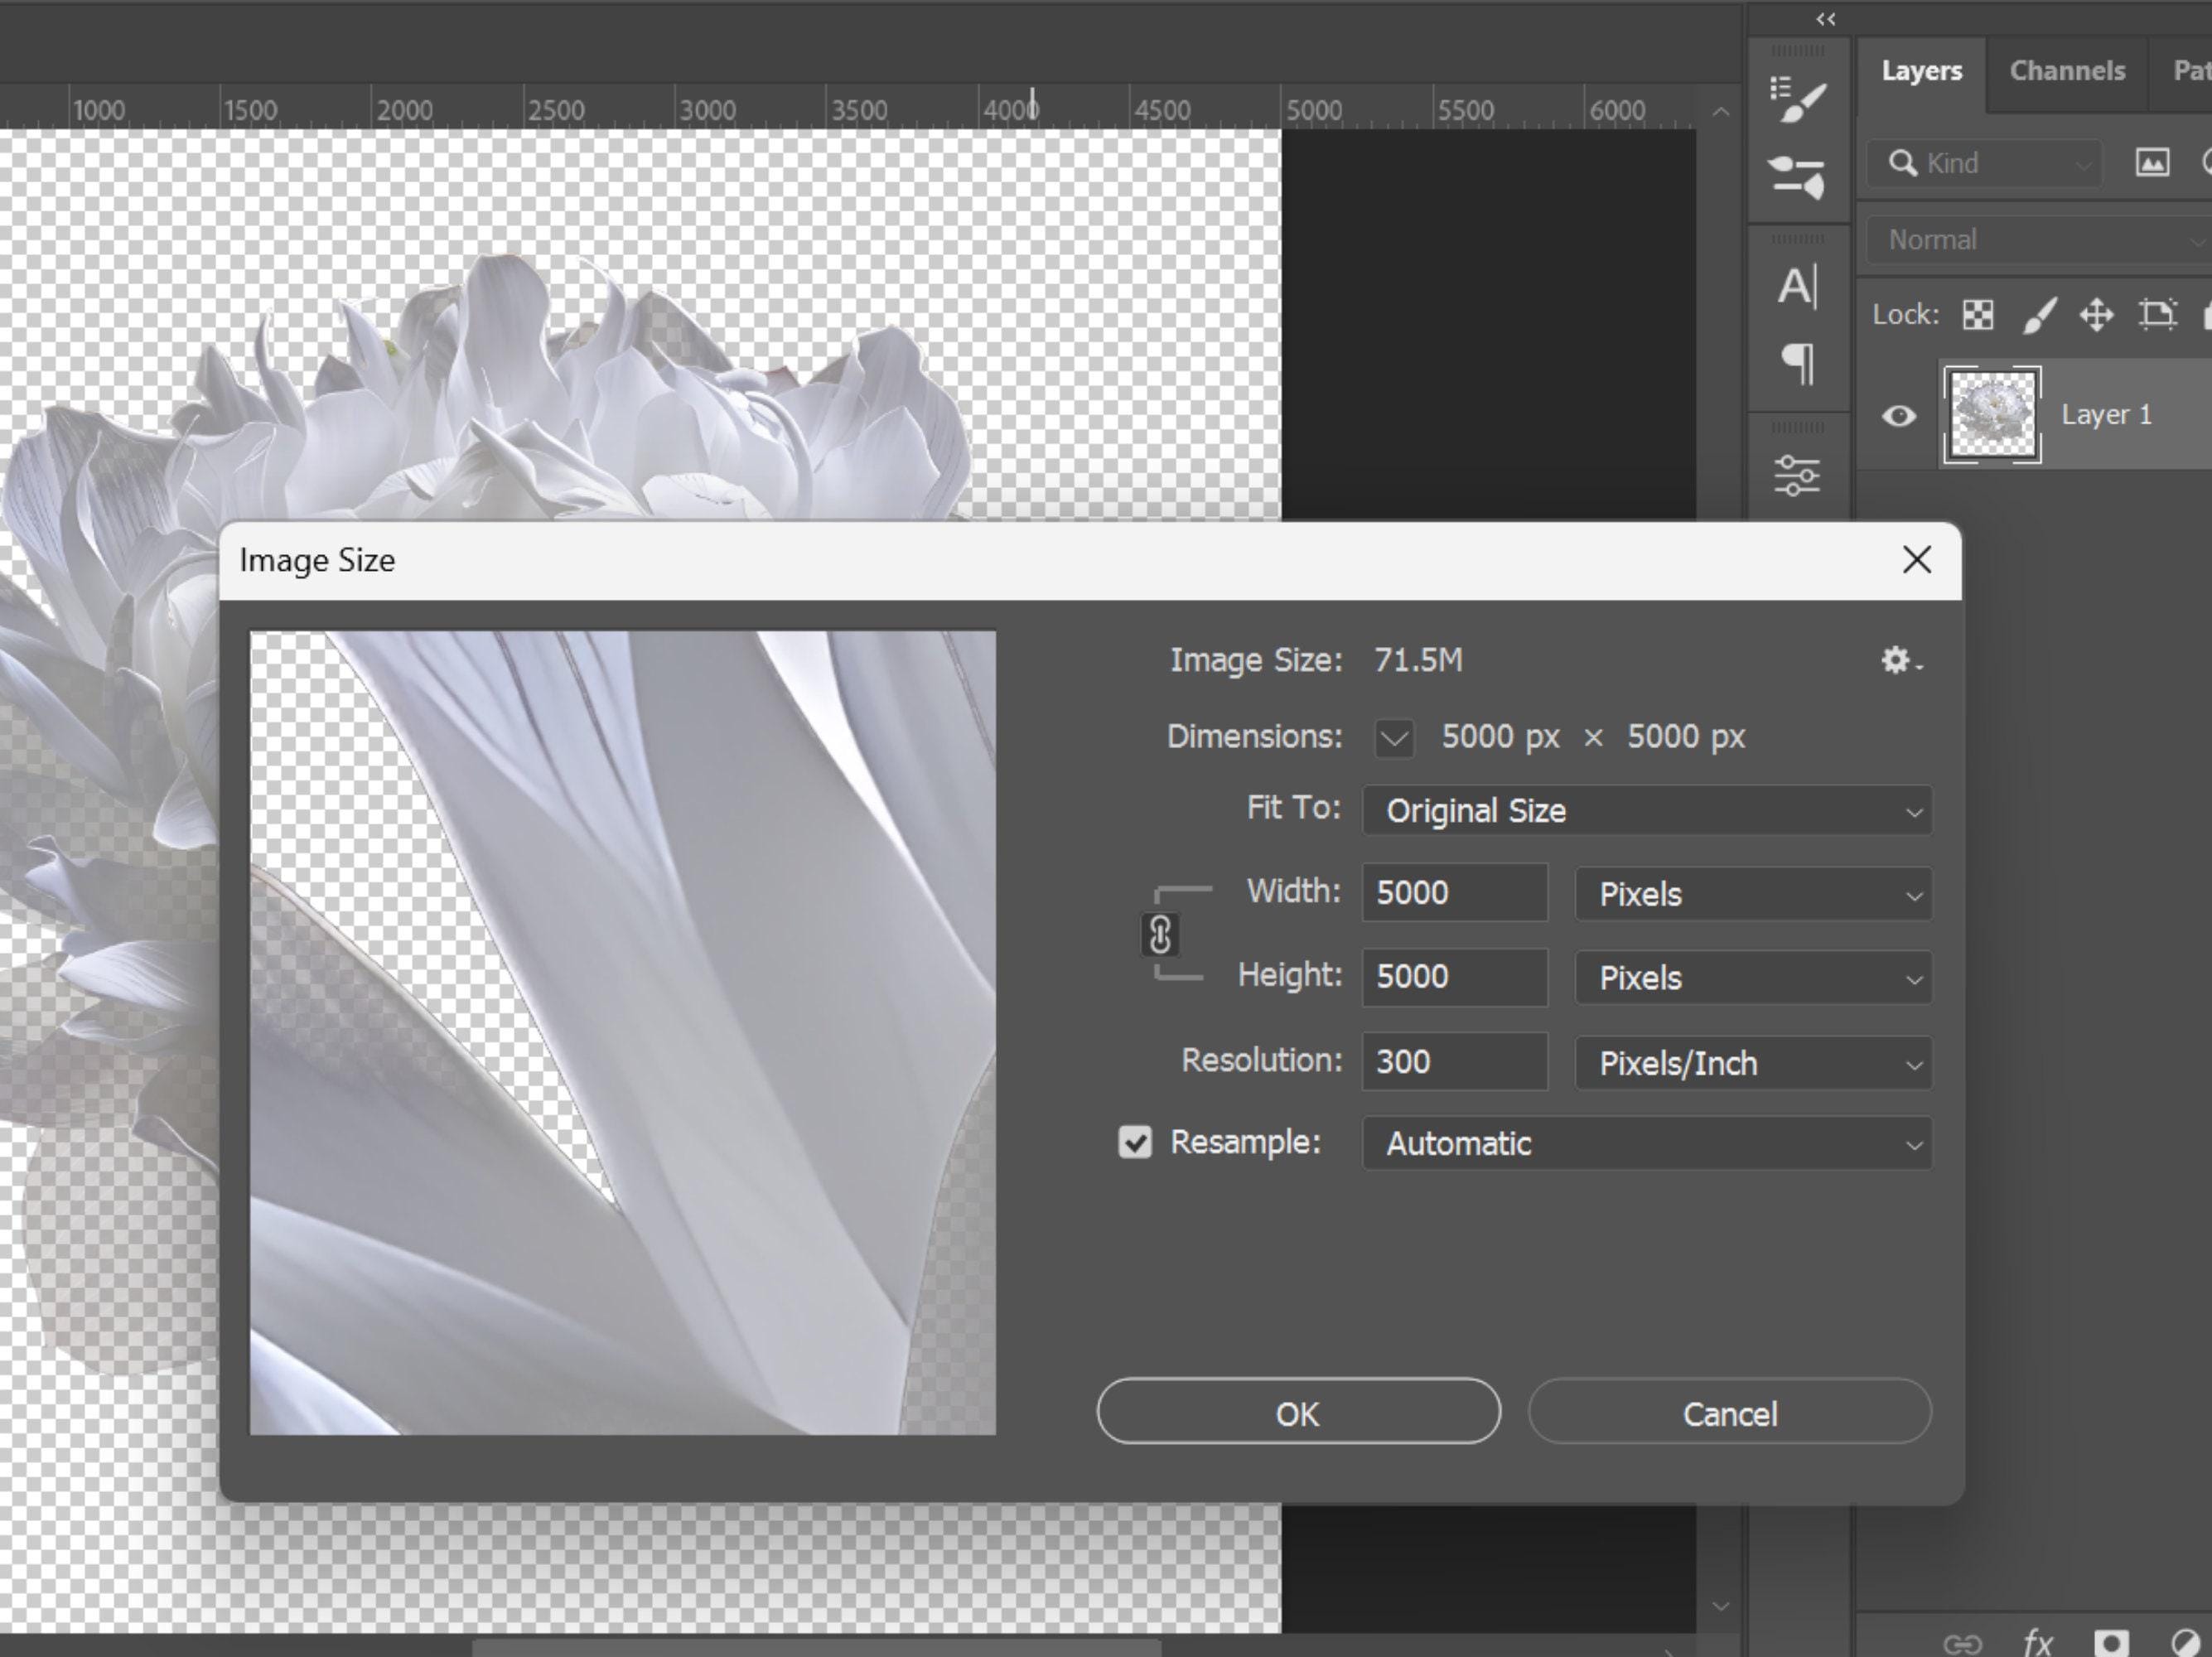Open the Dimensions units dropdown arrow
Image resolution: width=2212 pixels, height=1657 pixels.
pyautogui.click(x=1394, y=738)
